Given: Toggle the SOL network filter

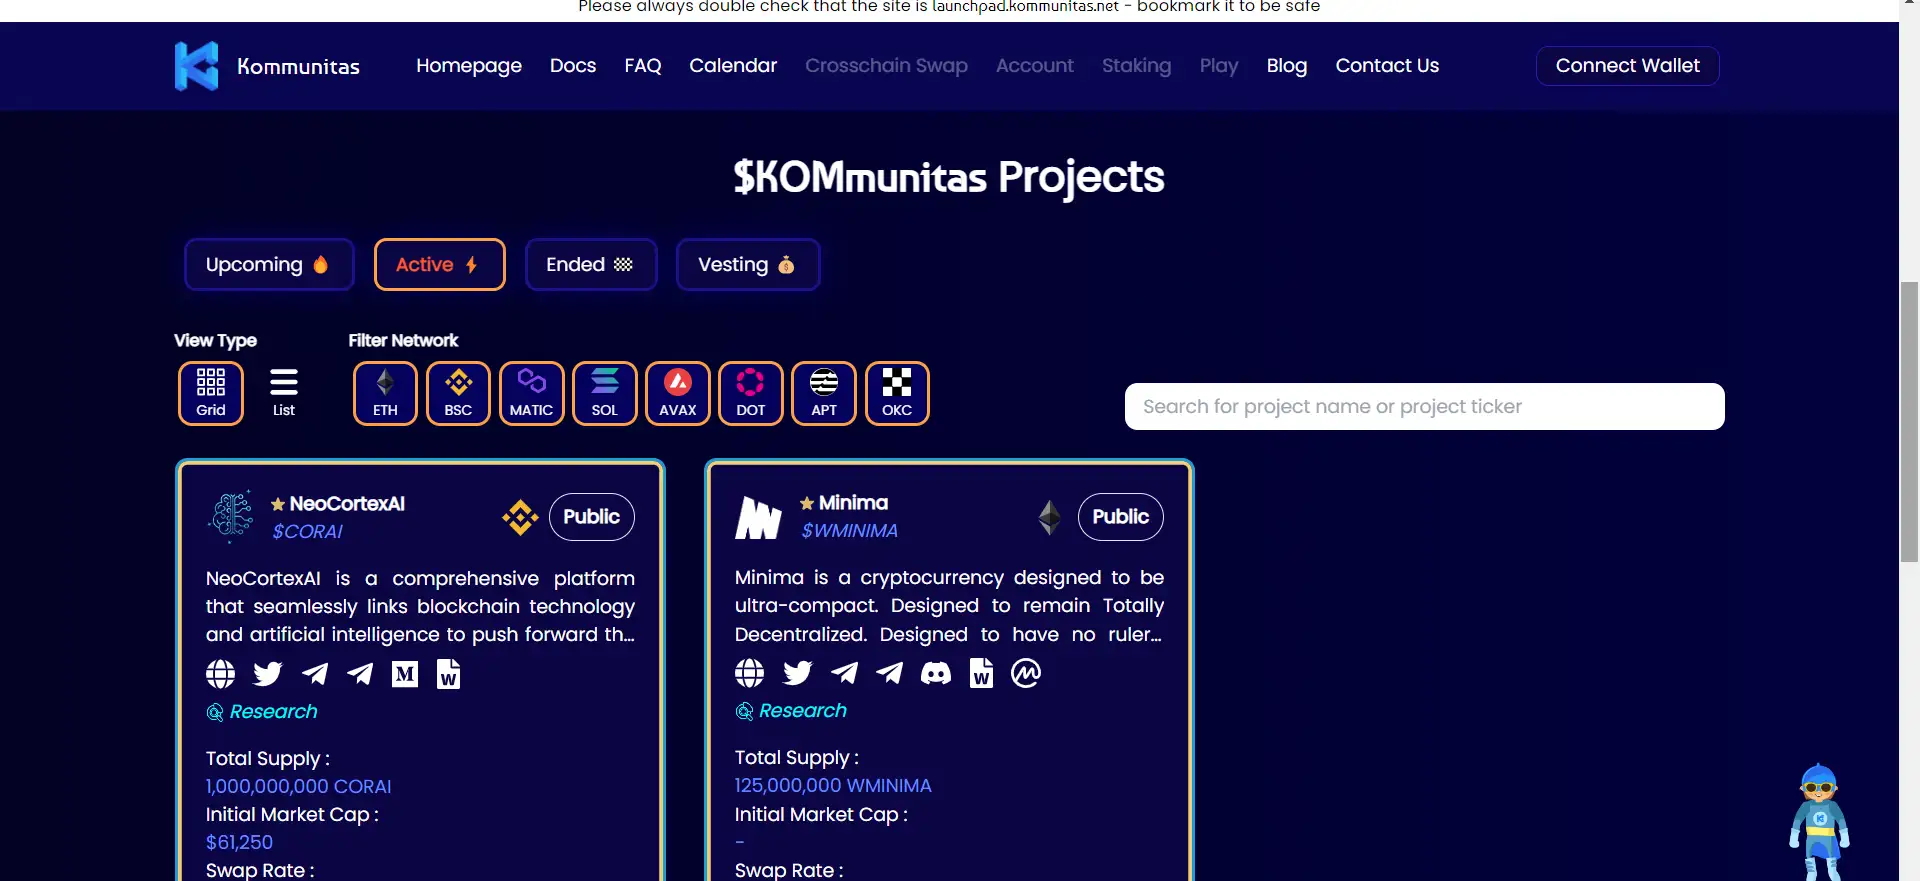Looking at the screenshot, I should [x=604, y=393].
